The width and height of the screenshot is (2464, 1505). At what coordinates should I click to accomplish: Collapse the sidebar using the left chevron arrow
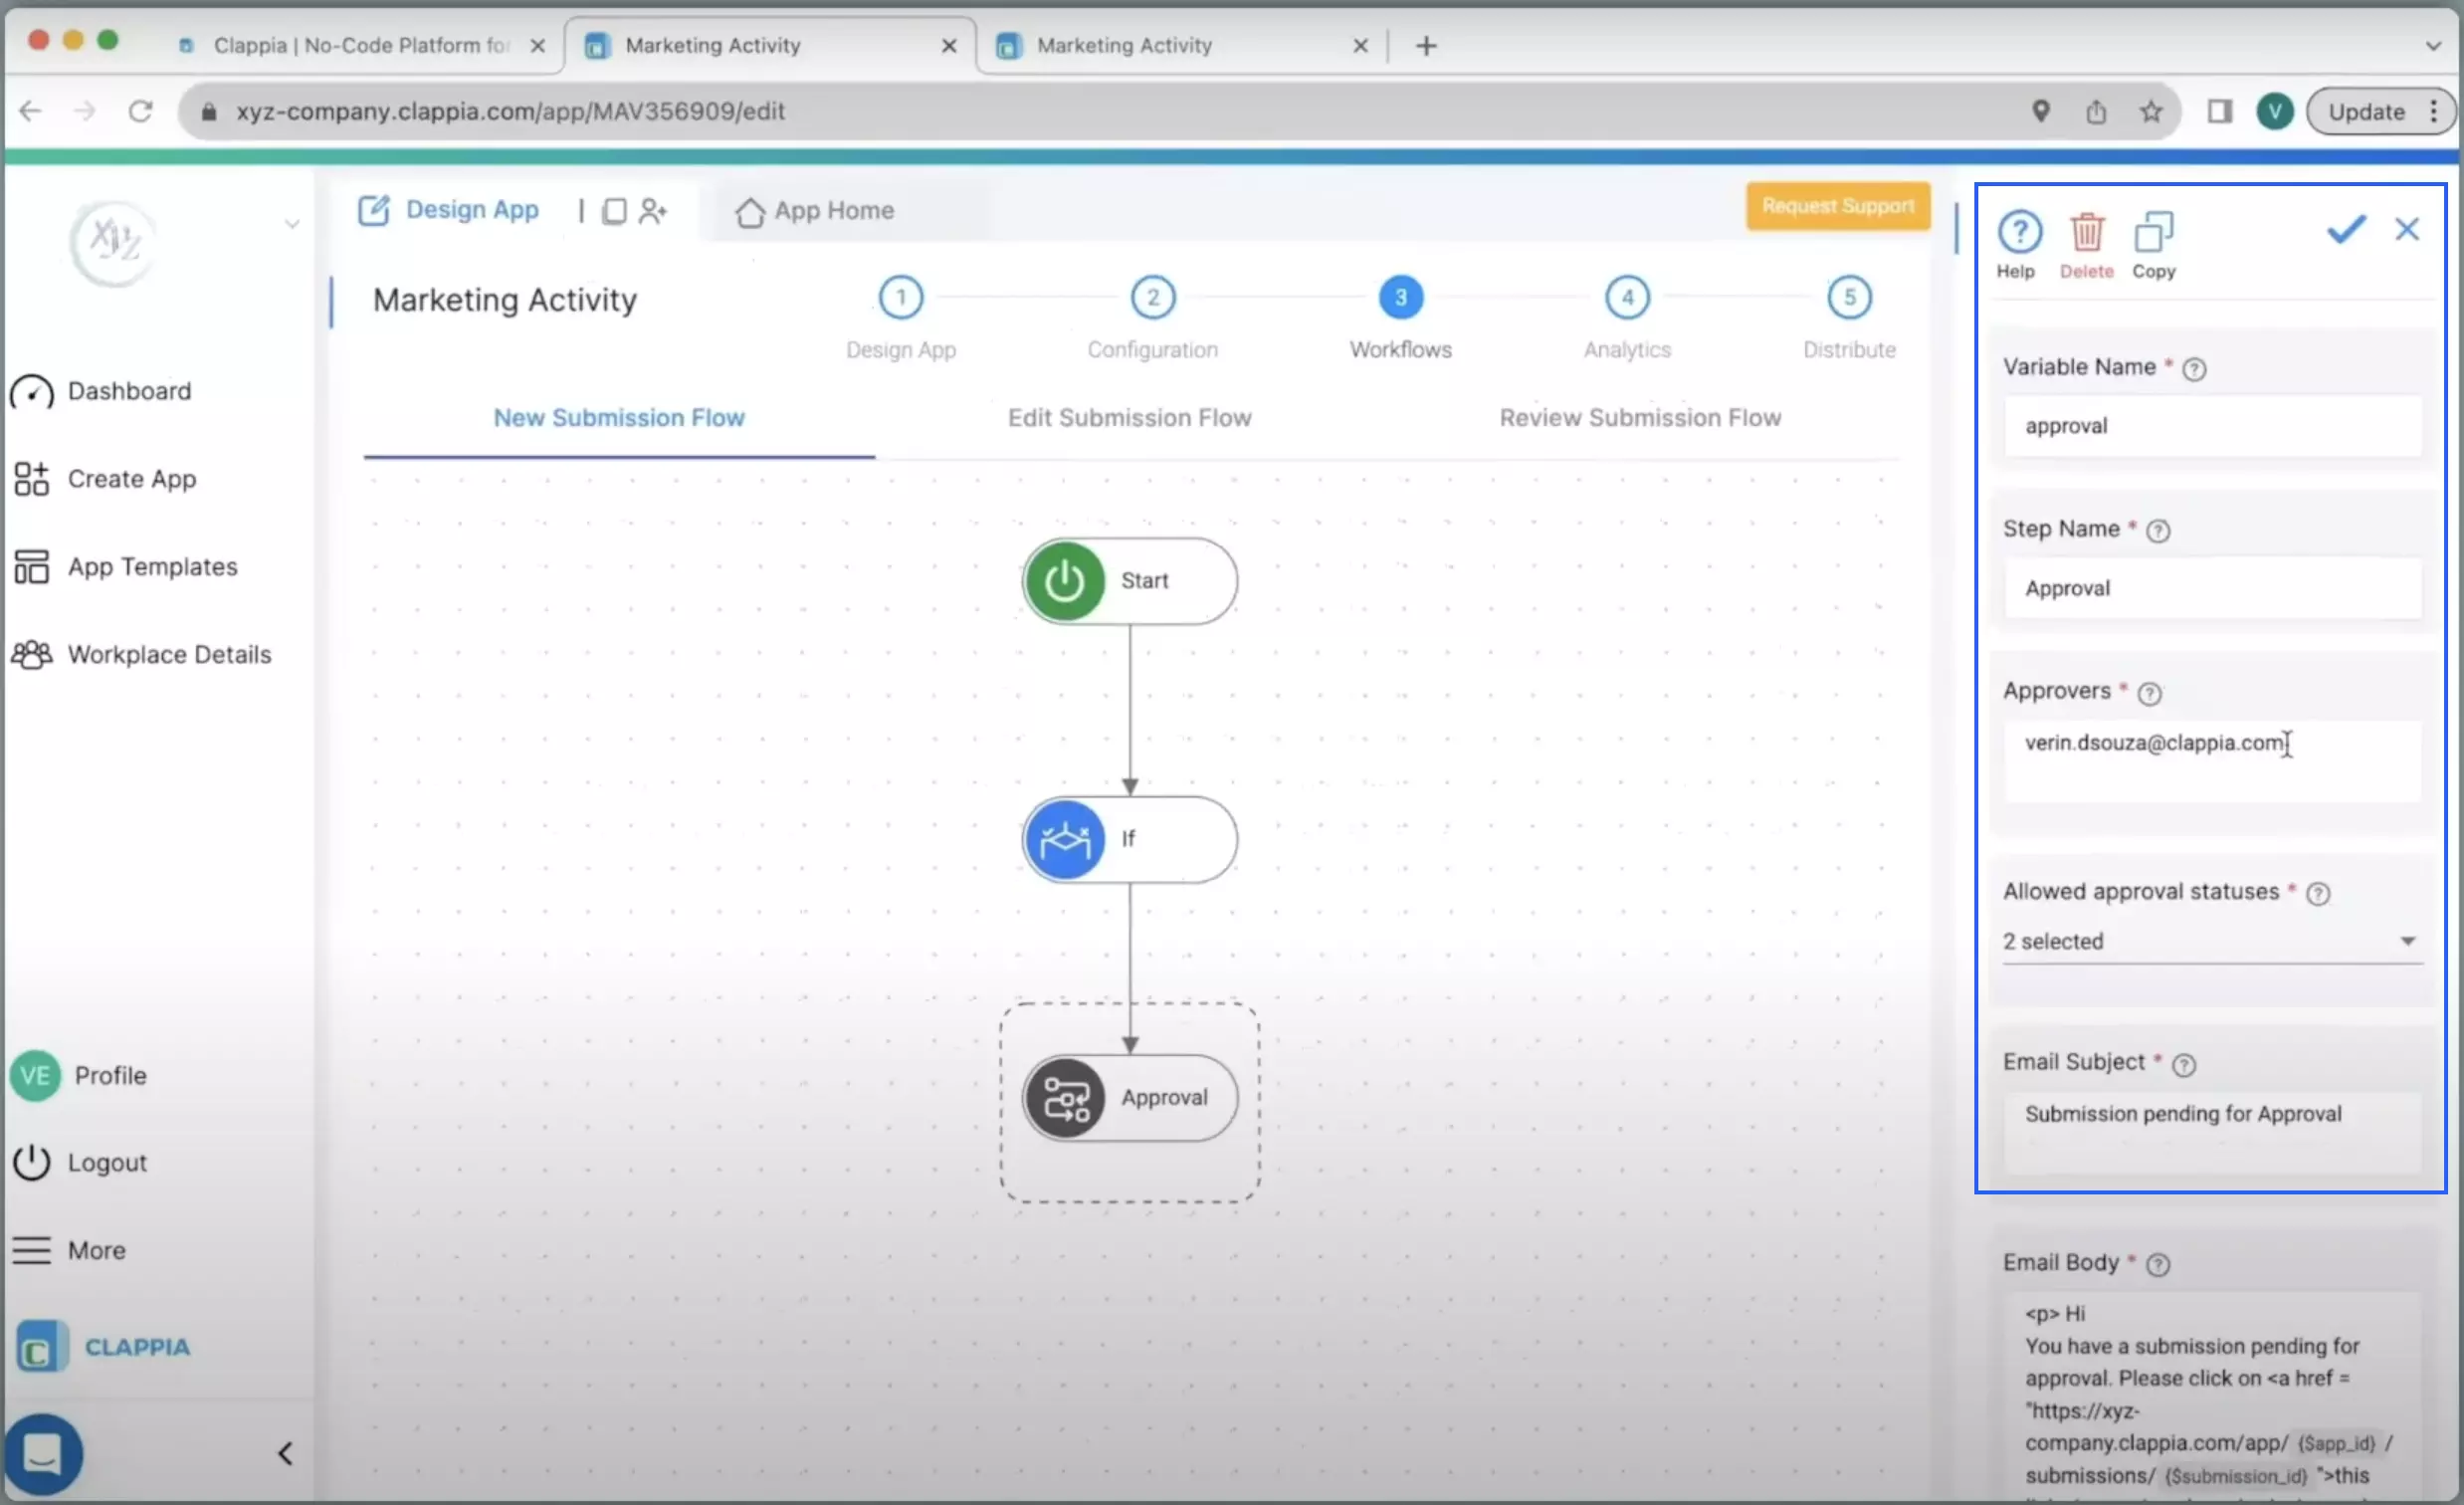pos(285,1453)
